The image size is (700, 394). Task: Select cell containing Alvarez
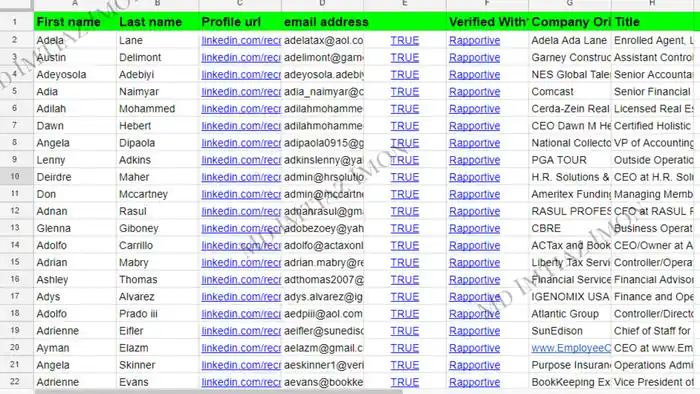[158, 297]
